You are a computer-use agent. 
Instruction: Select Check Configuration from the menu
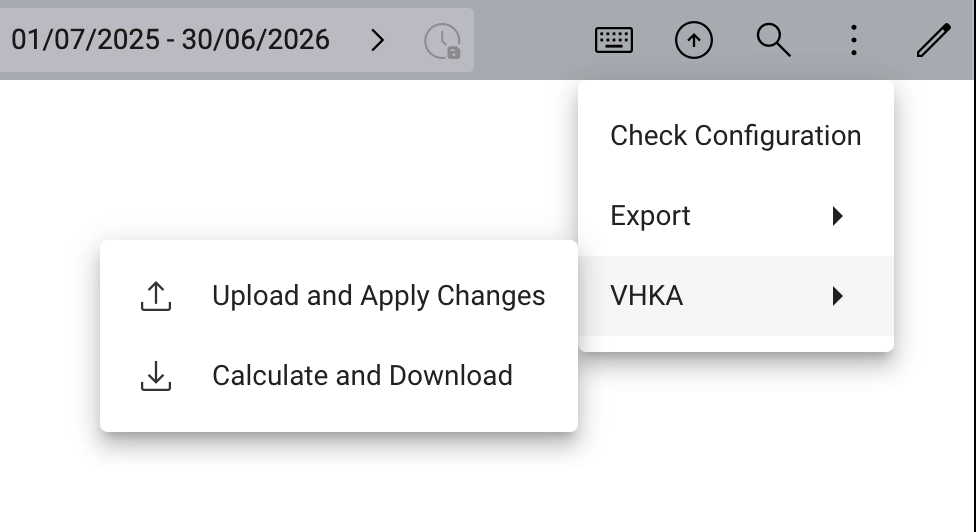click(x=735, y=136)
